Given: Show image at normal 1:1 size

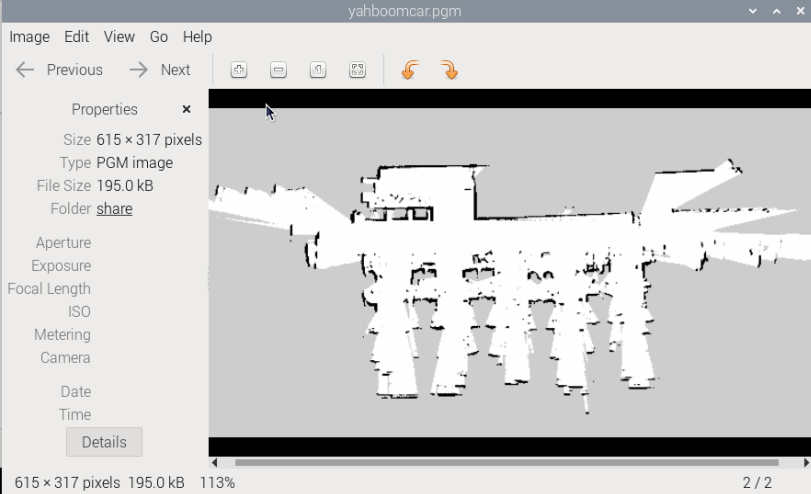Looking at the screenshot, I should [318, 70].
